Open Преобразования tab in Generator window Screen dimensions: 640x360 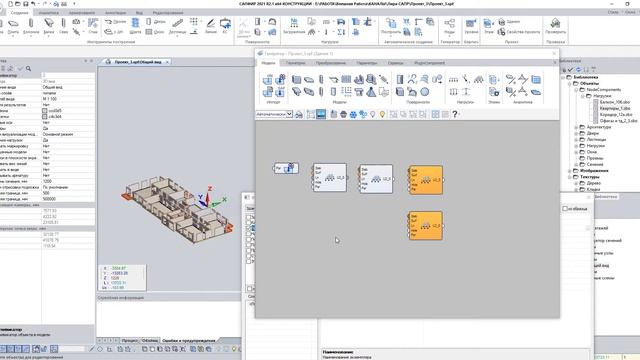(331, 63)
